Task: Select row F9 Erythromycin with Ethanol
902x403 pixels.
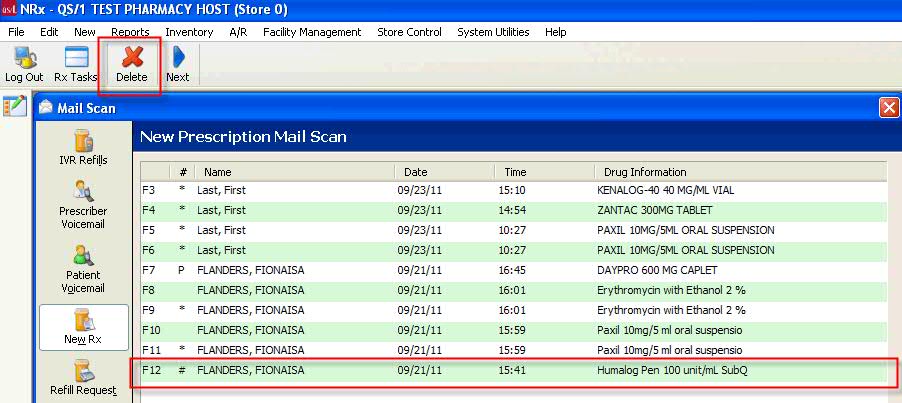Action: [x=514, y=310]
